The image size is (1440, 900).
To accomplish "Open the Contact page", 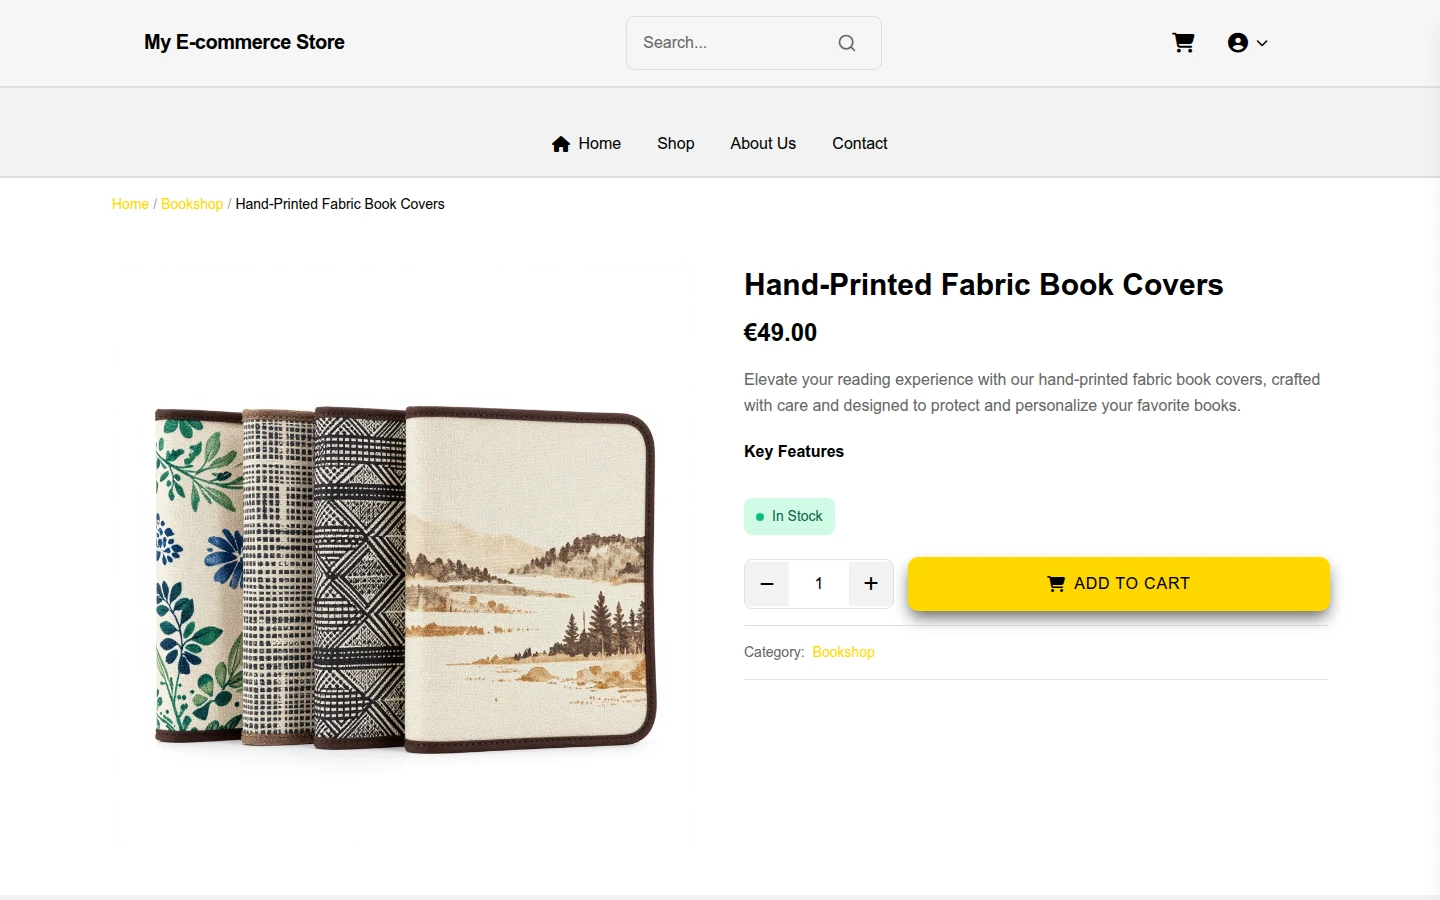I will (x=860, y=144).
